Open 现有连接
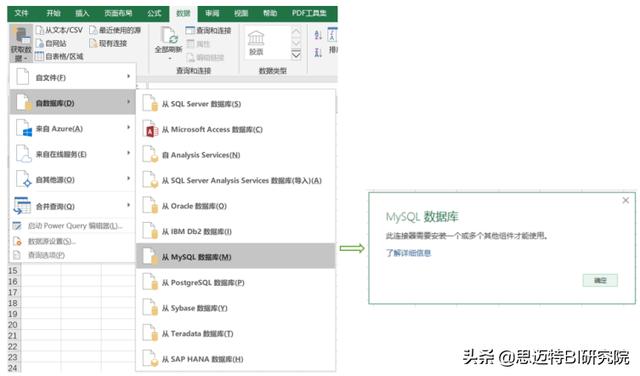This screenshot has height=376, width=640. [x=108, y=43]
